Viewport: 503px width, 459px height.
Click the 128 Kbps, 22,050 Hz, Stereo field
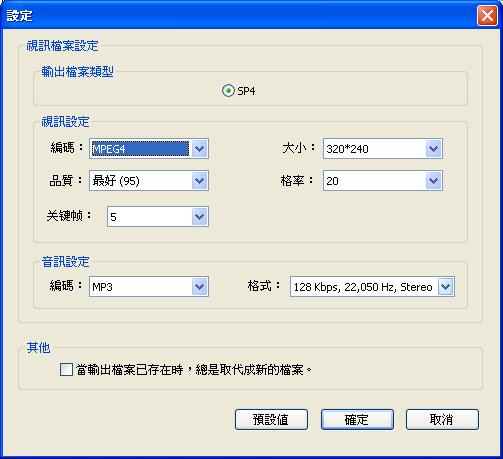(x=364, y=286)
